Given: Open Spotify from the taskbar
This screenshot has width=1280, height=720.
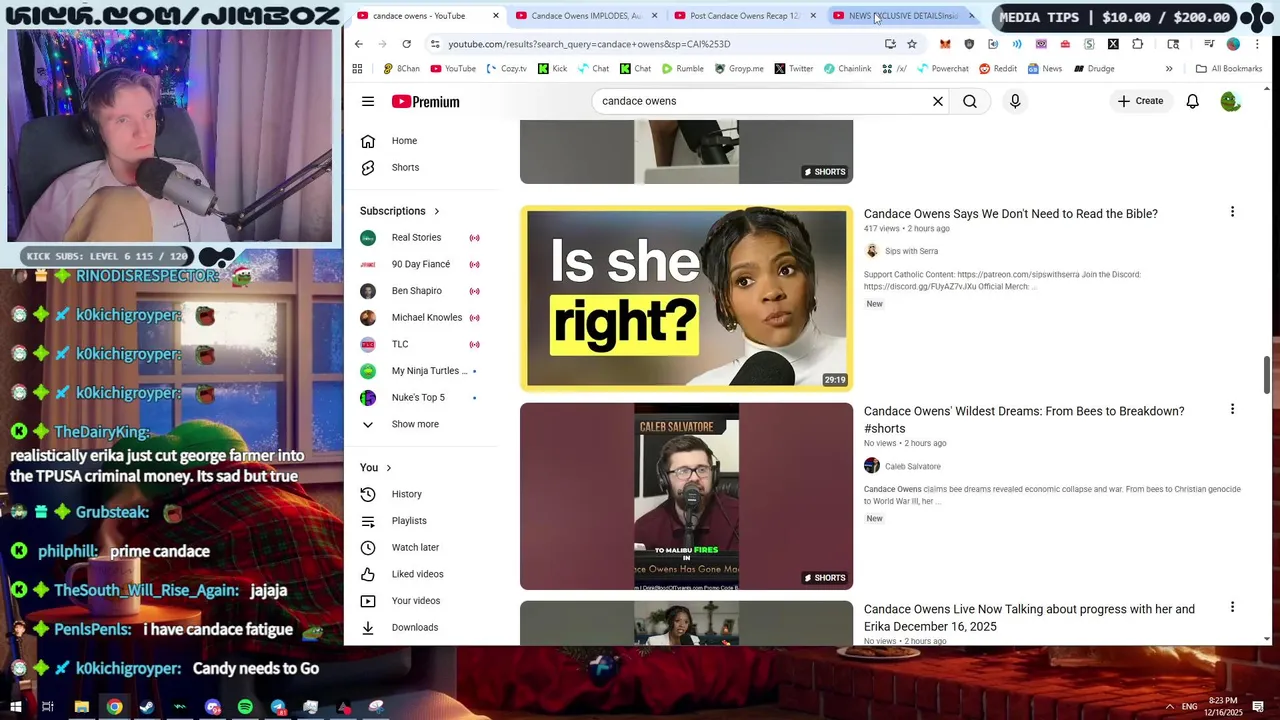Looking at the screenshot, I should pos(245,707).
